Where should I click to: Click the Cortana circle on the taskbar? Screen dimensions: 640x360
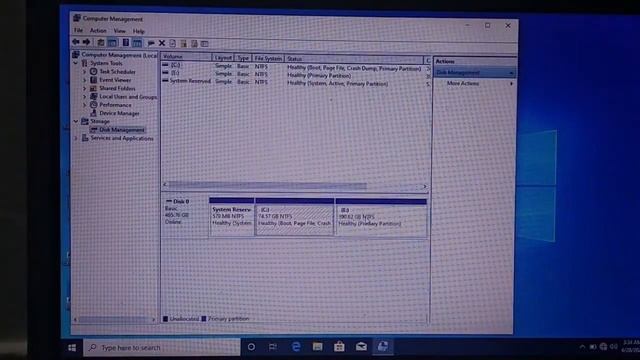click(x=251, y=347)
